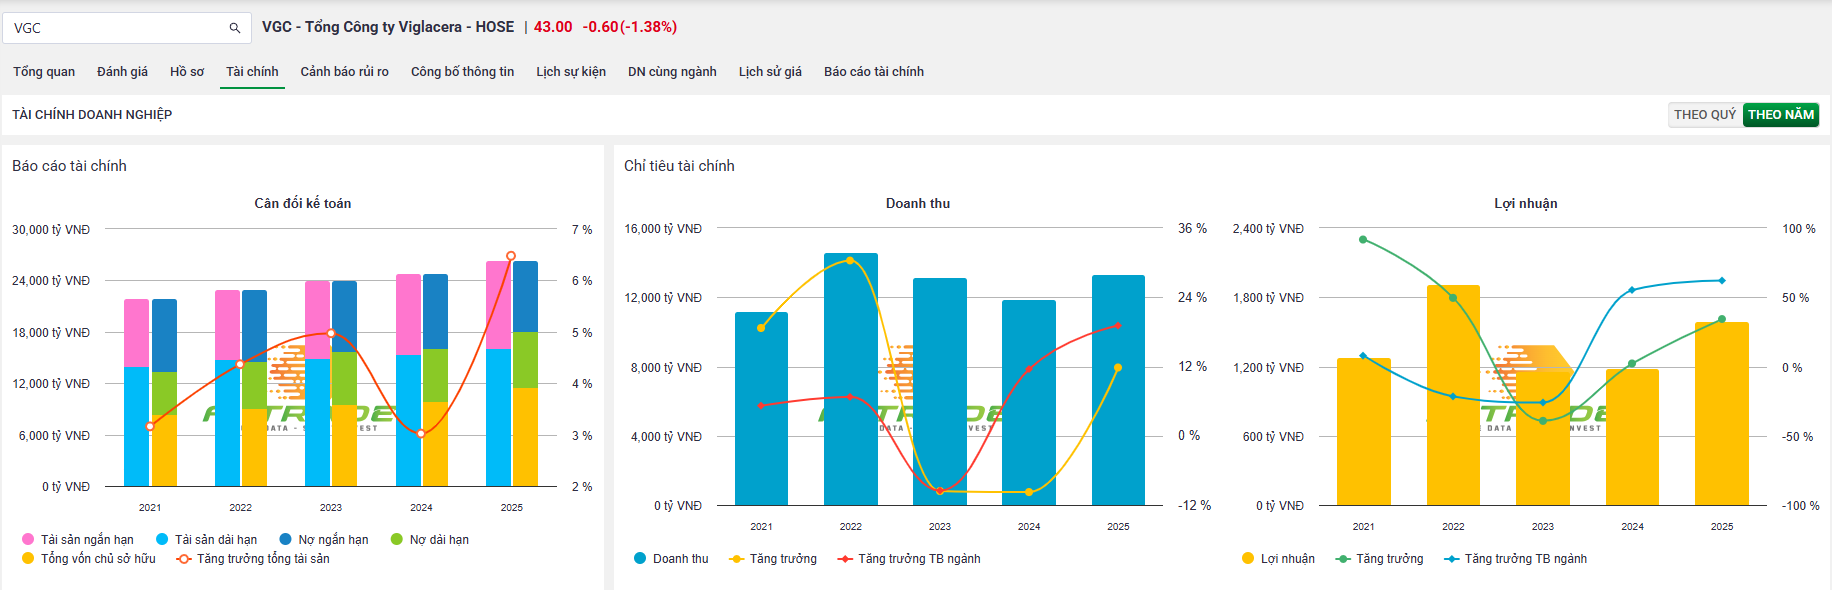This screenshot has height=590, width=1832.
Task: Click the search magnifier icon
Action: point(234,28)
